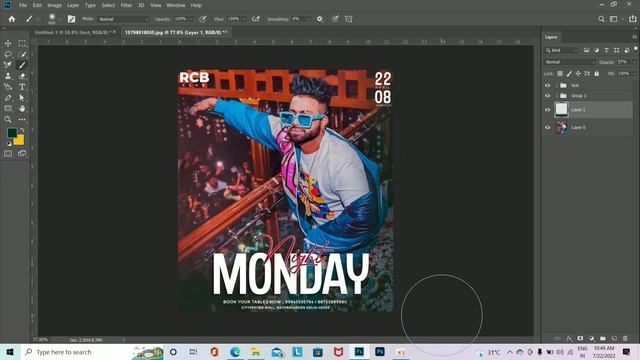Open the File menu

pyautogui.click(x=23, y=5)
